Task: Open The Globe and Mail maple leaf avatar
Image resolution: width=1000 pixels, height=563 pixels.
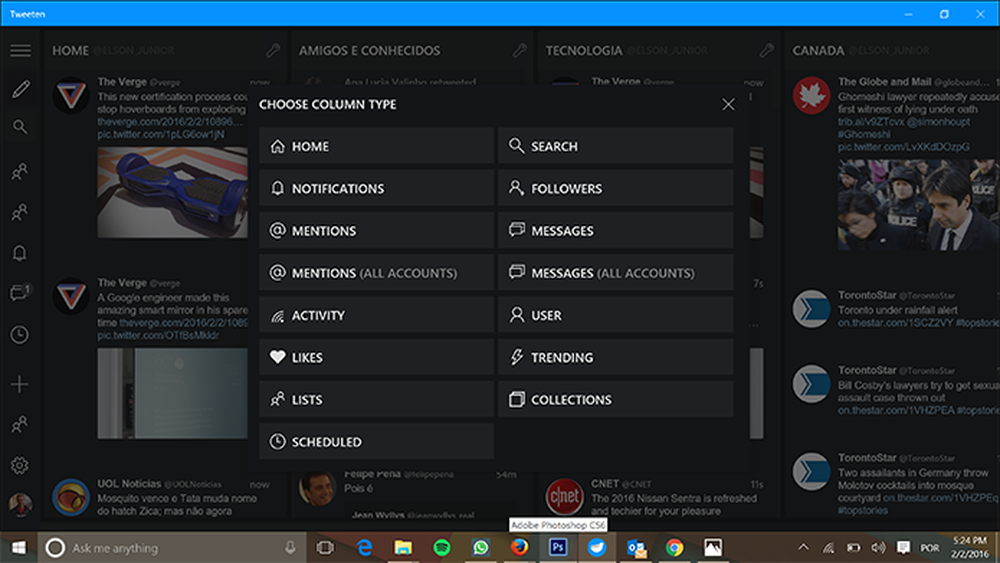Action: (811, 96)
